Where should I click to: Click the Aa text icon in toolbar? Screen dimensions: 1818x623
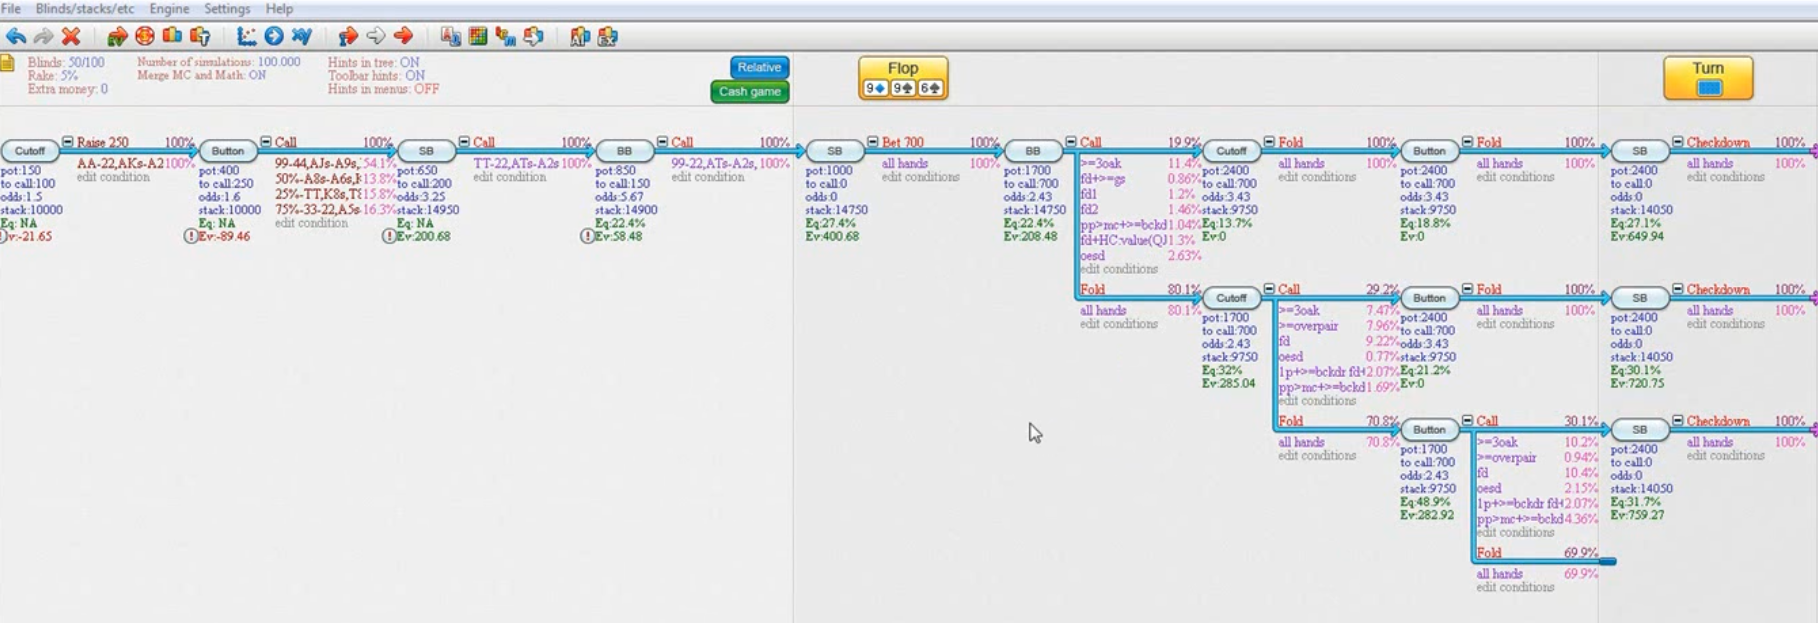pos(450,37)
